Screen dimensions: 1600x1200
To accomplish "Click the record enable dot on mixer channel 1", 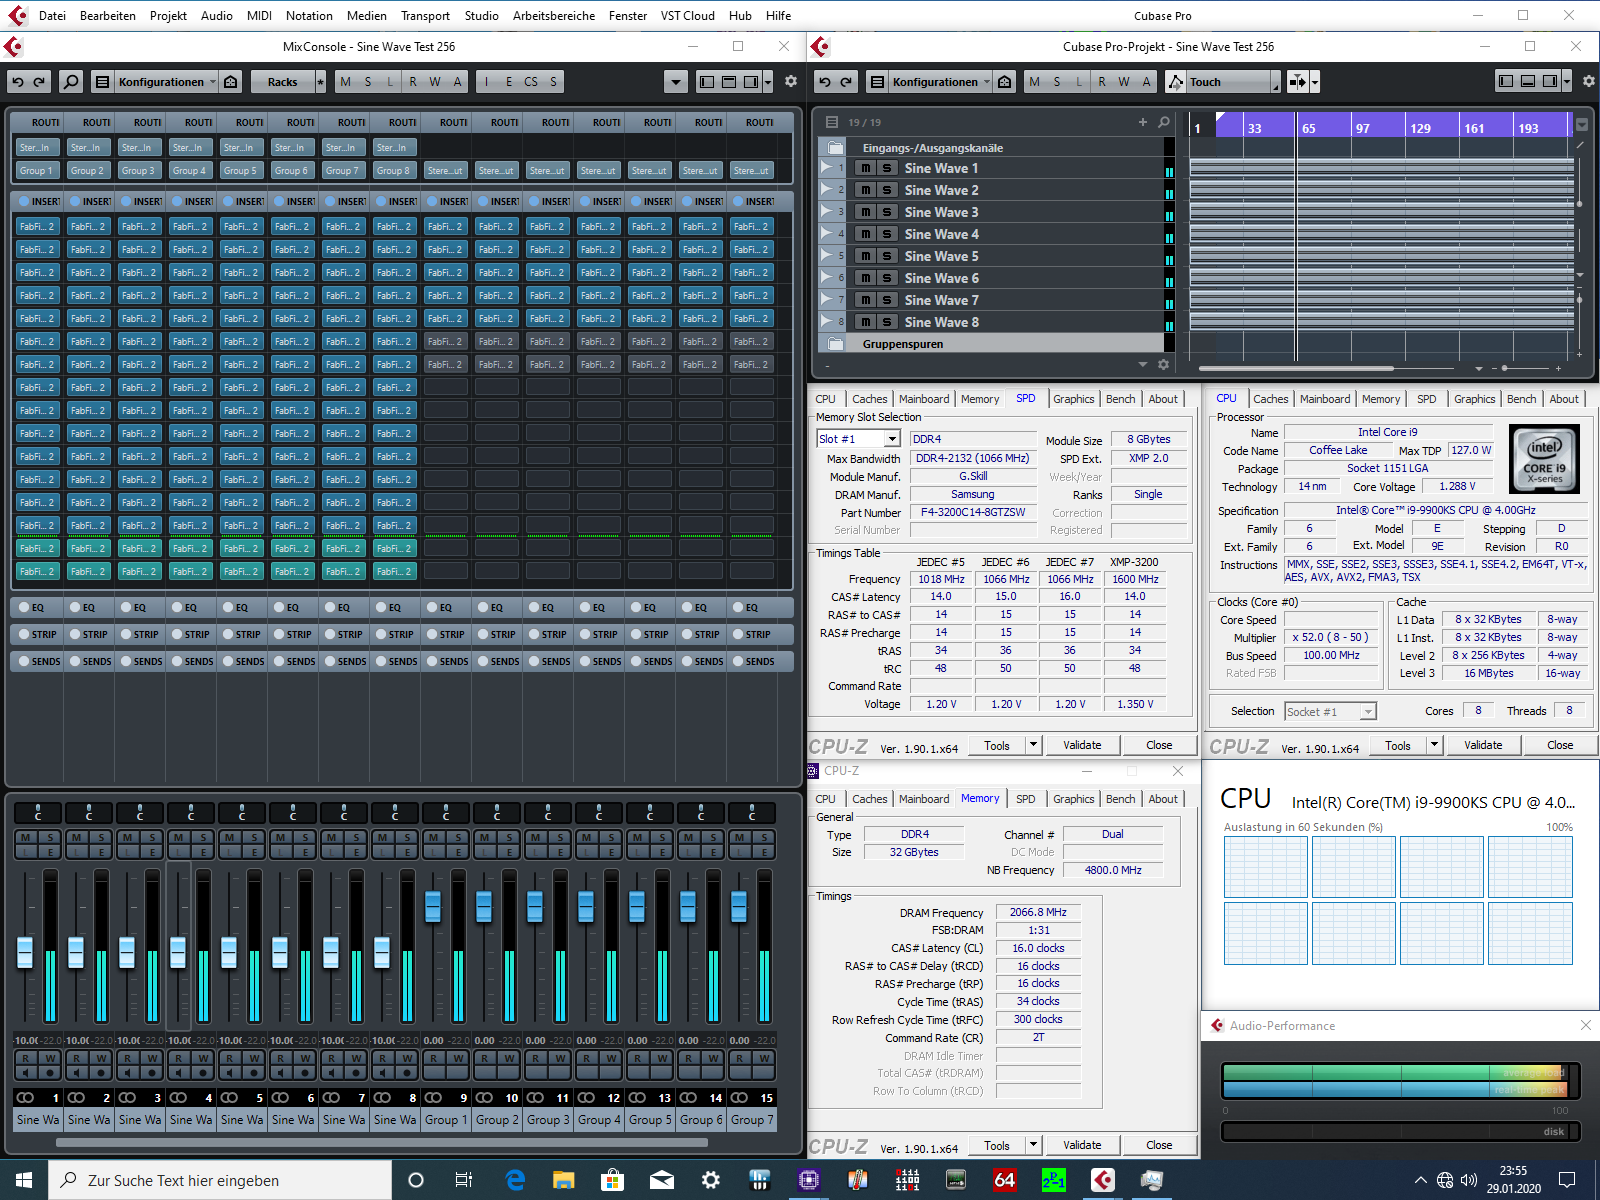I will pyautogui.click(x=50, y=1073).
